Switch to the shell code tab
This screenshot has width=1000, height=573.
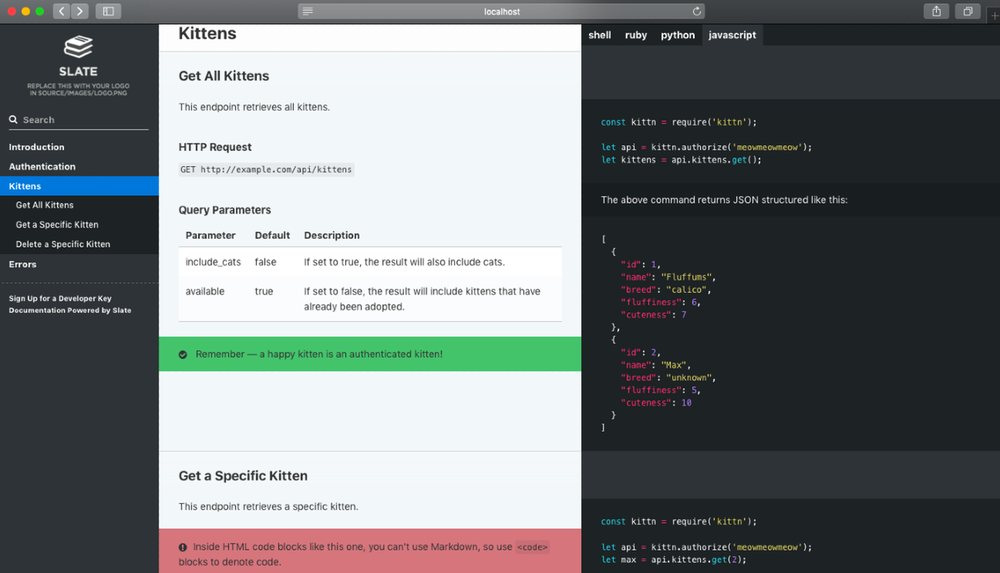[599, 35]
